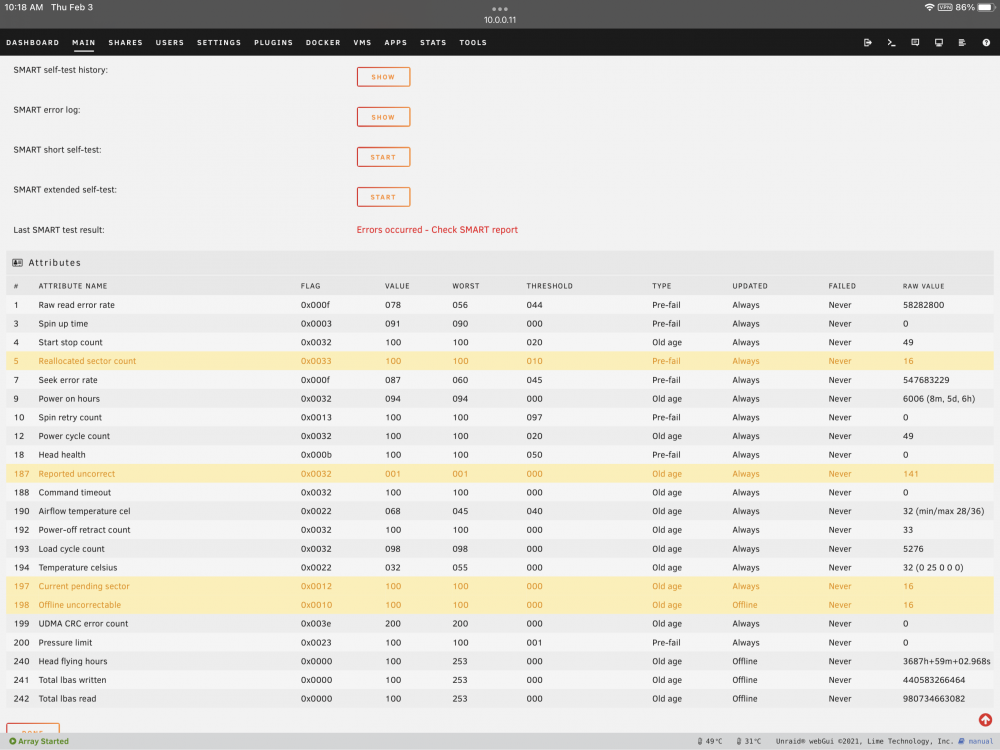Click the Airflow temperature cel attribute
The image size is (1000, 750).
point(84,511)
